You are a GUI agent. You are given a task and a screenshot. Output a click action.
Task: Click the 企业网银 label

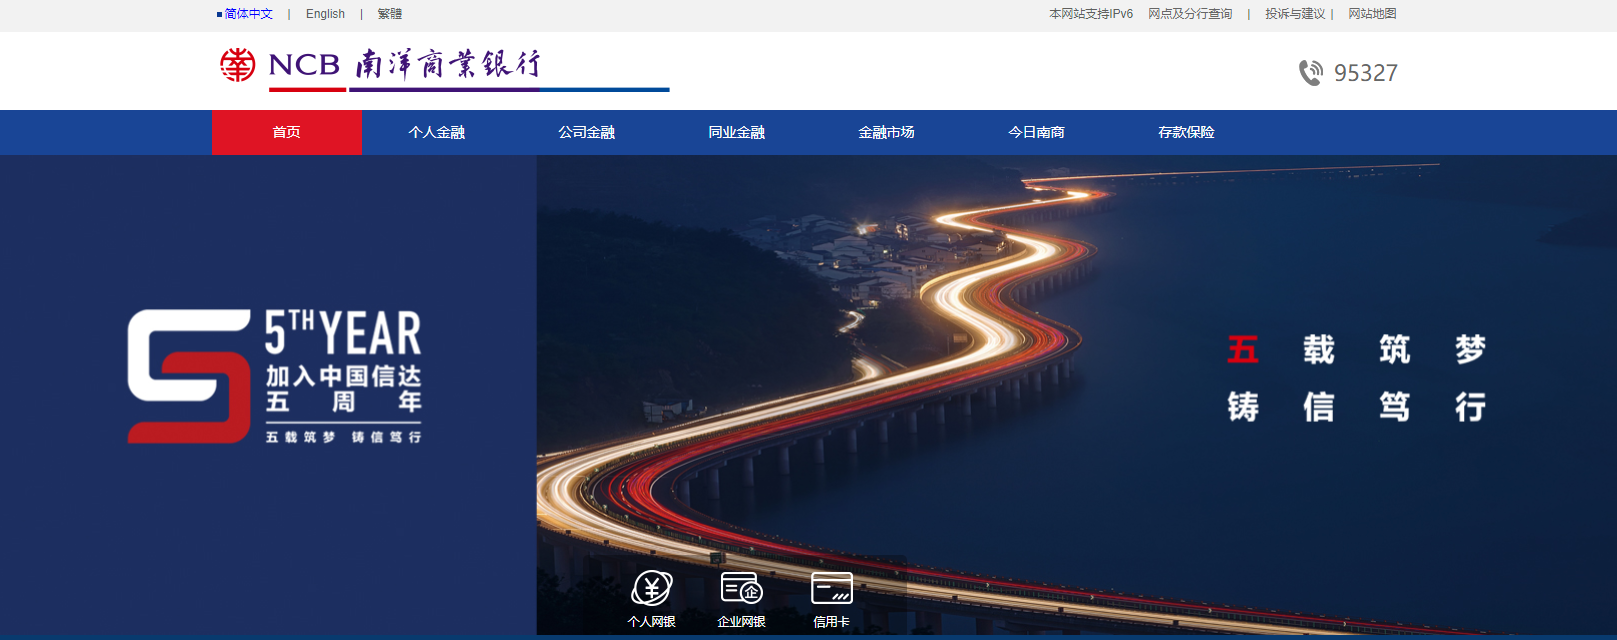[742, 622]
